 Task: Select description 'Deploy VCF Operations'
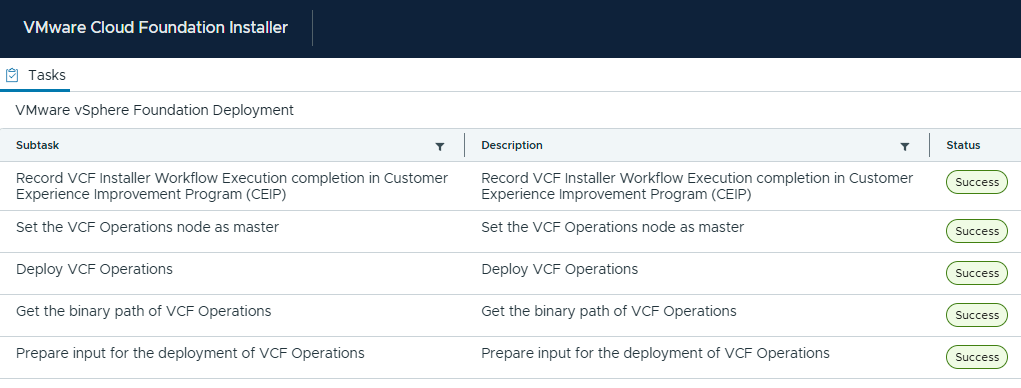(x=560, y=269)
